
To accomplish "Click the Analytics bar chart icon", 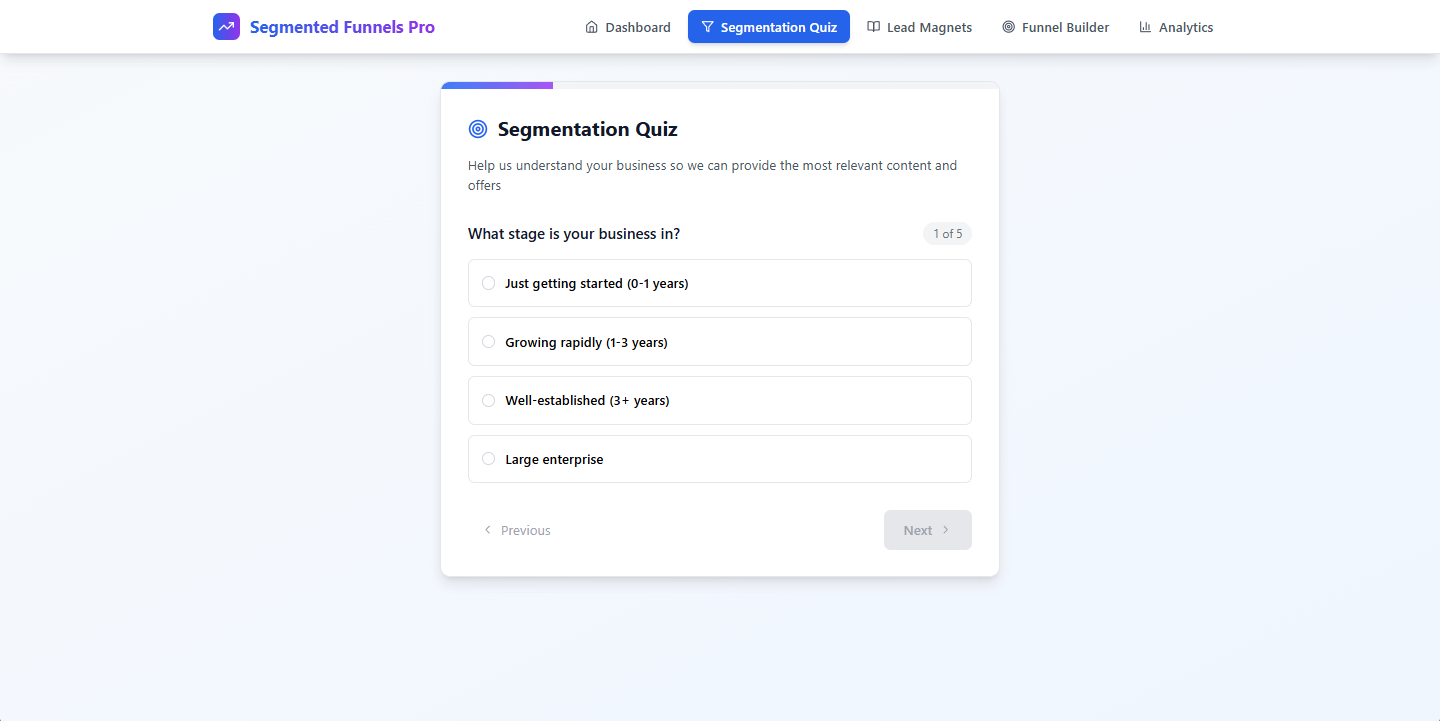I will pos(1145,27).
